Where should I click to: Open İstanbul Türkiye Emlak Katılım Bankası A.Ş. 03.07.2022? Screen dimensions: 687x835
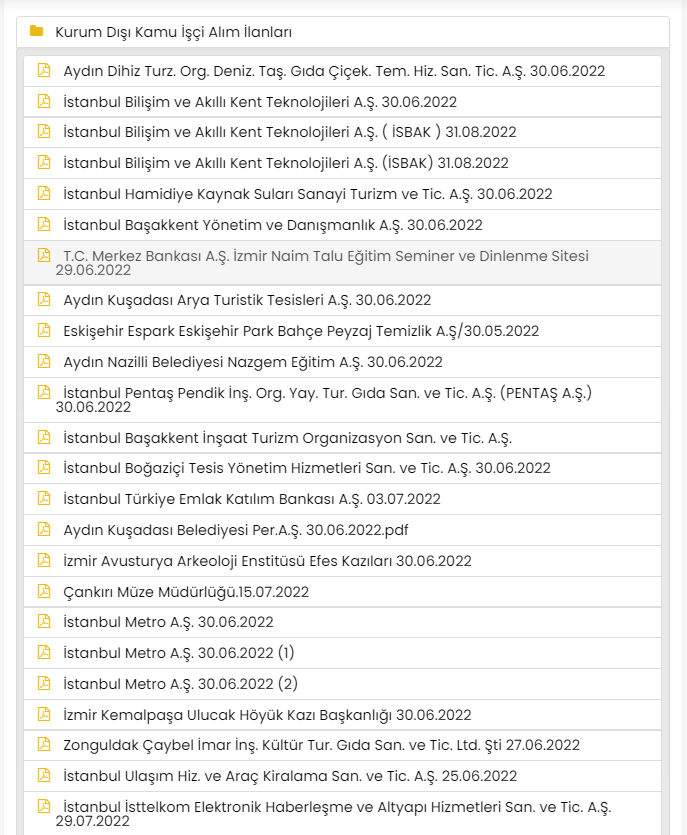[x=252, y=498]
